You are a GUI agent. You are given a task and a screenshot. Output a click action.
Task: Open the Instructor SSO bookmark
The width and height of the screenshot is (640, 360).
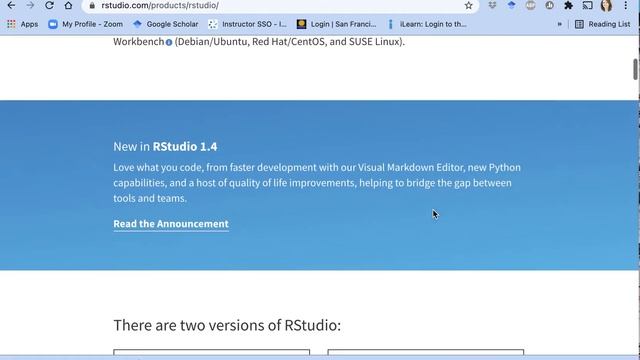247,24
